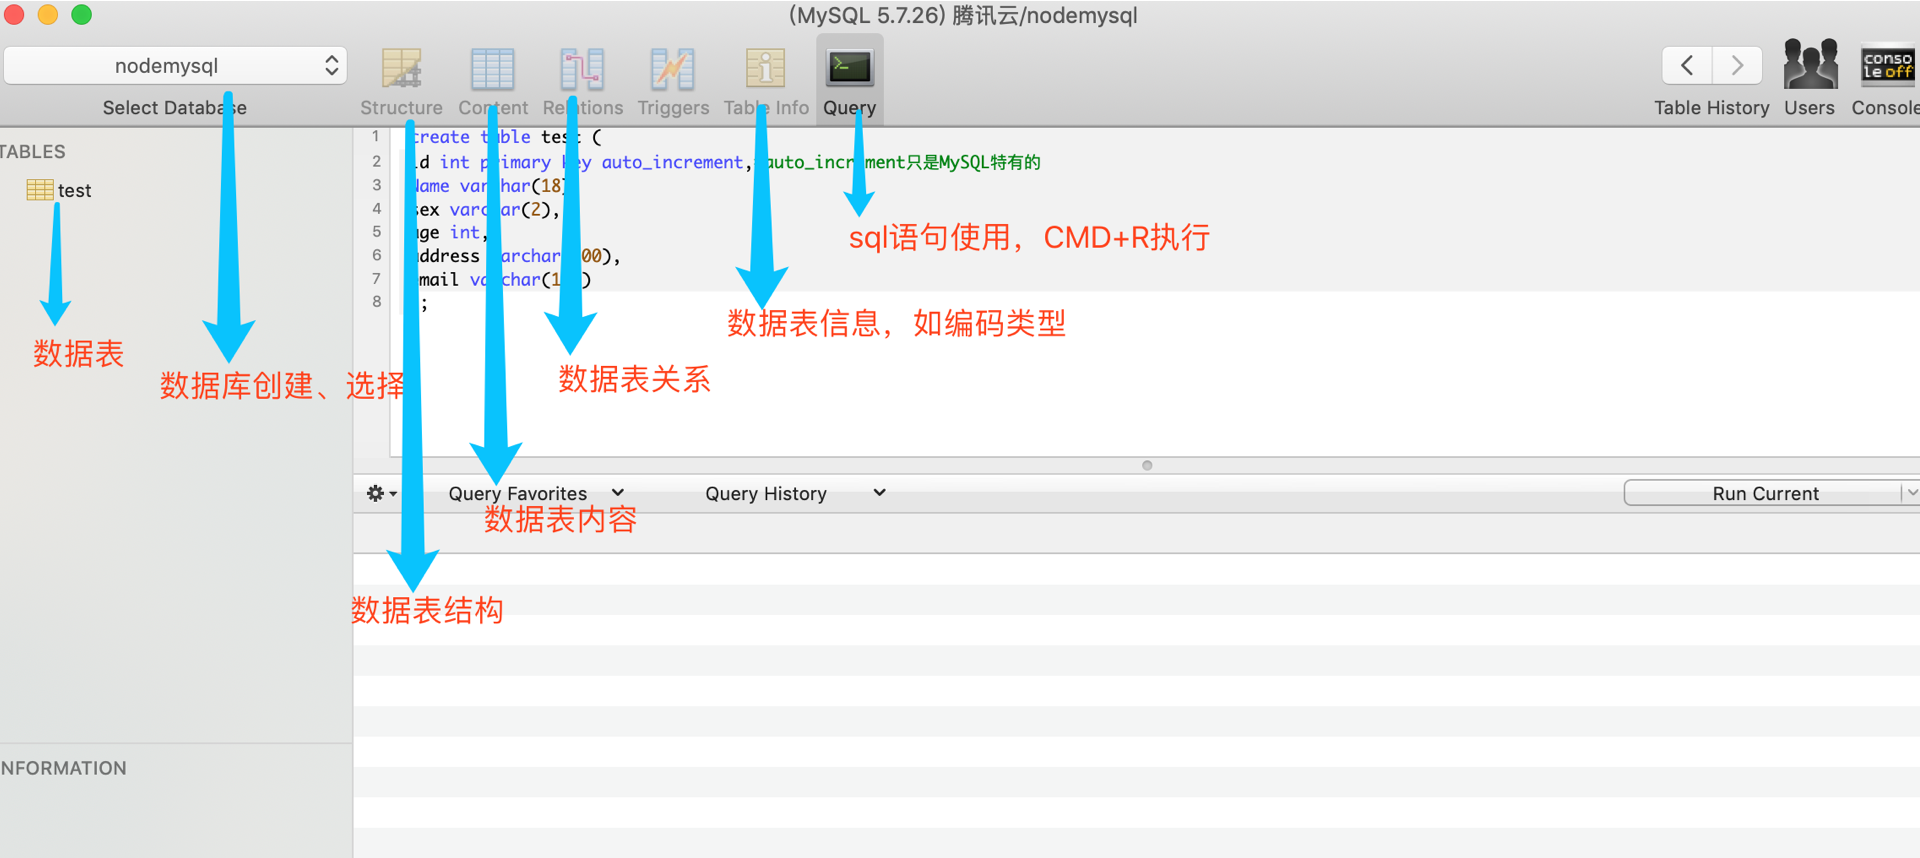Close the window with the red button

click(14, 14)
